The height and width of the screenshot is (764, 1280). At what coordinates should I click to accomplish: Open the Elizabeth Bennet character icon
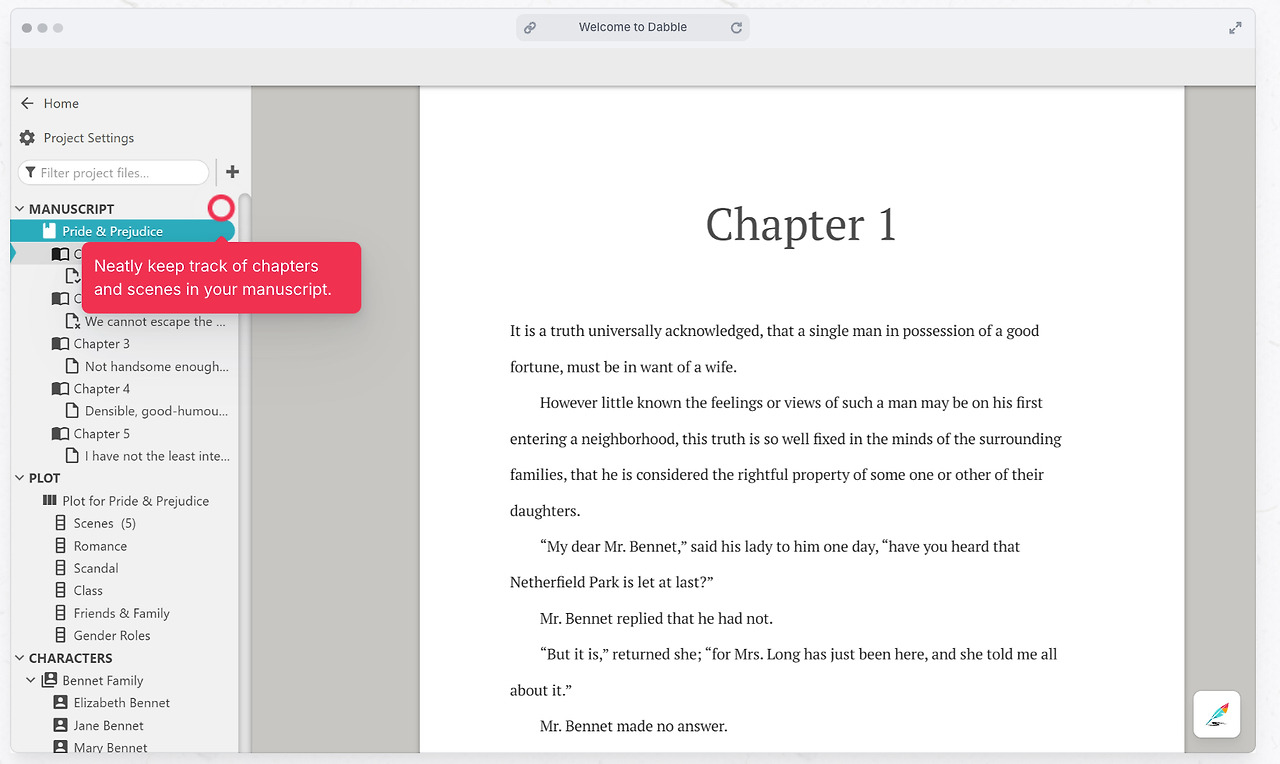[x=60, y=703]
